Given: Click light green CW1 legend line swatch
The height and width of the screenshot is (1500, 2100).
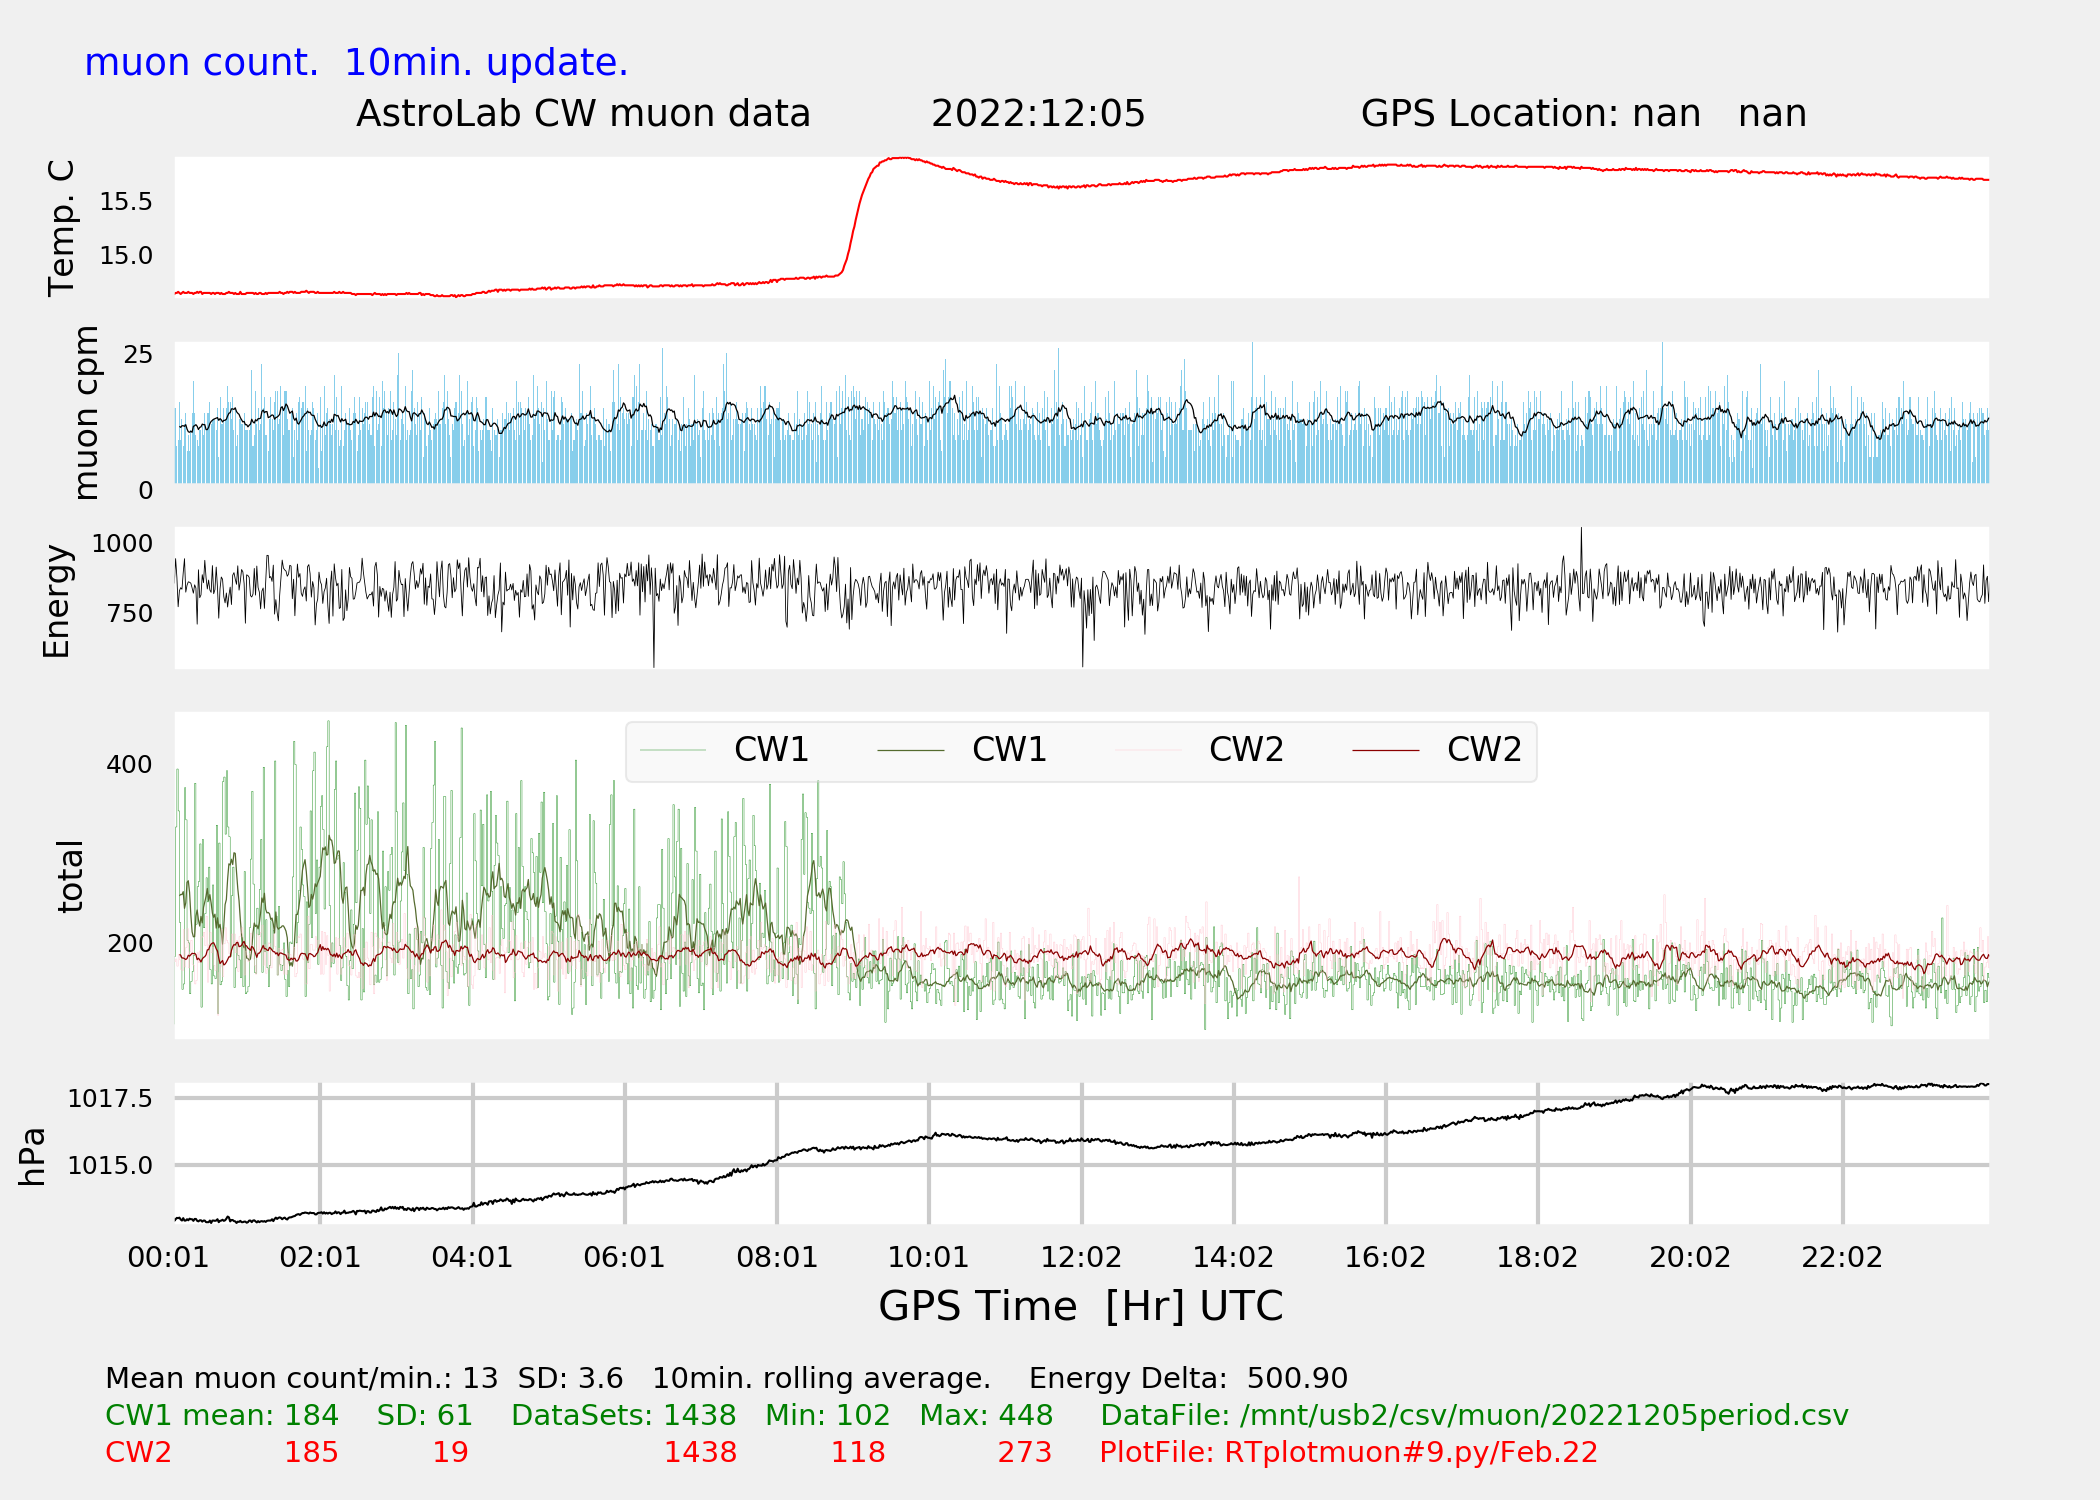Looking at the screenshot, I should [673, 750].
